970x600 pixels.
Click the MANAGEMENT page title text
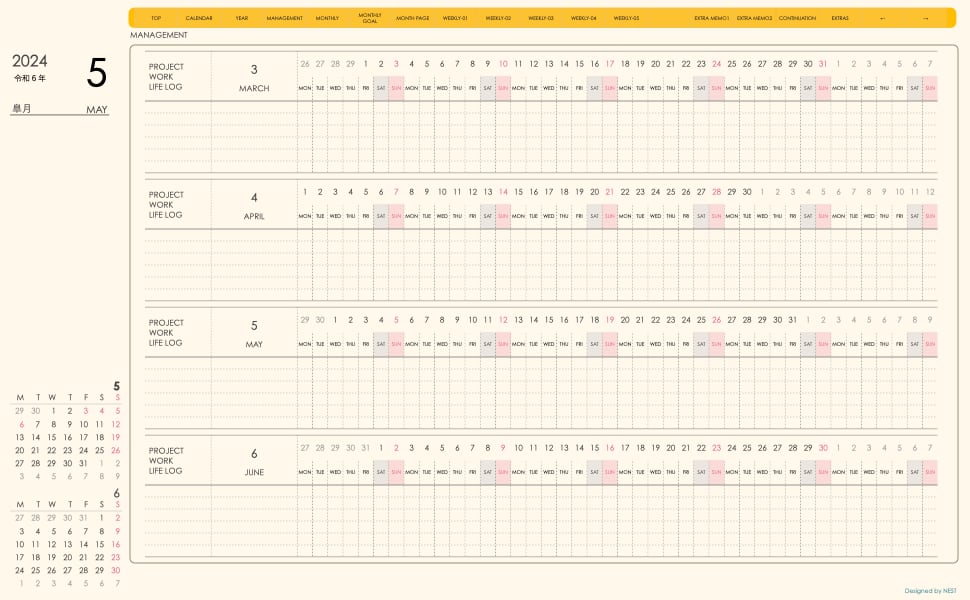coord(158,35)
